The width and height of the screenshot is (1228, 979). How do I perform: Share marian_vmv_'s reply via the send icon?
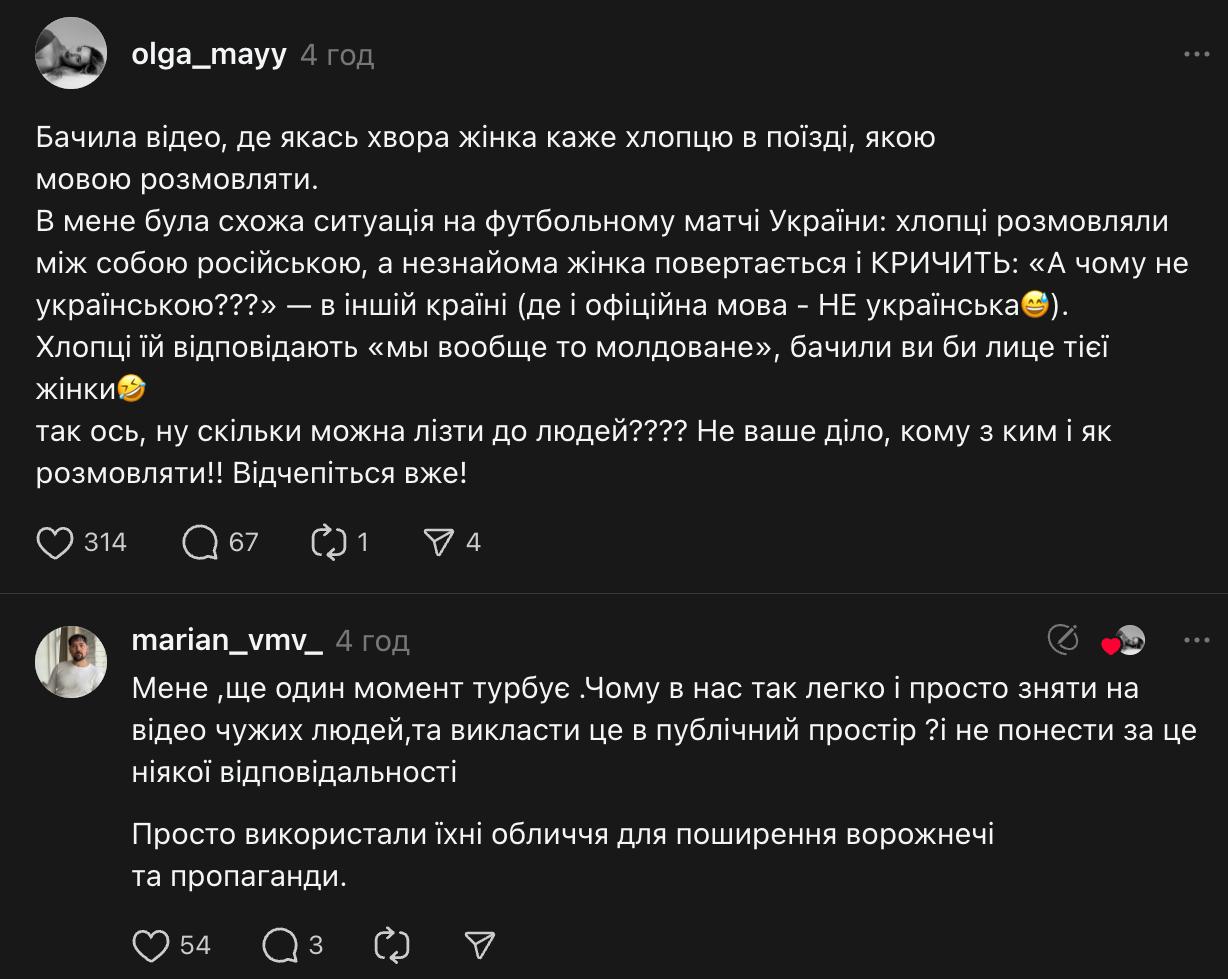coord(481,944)
